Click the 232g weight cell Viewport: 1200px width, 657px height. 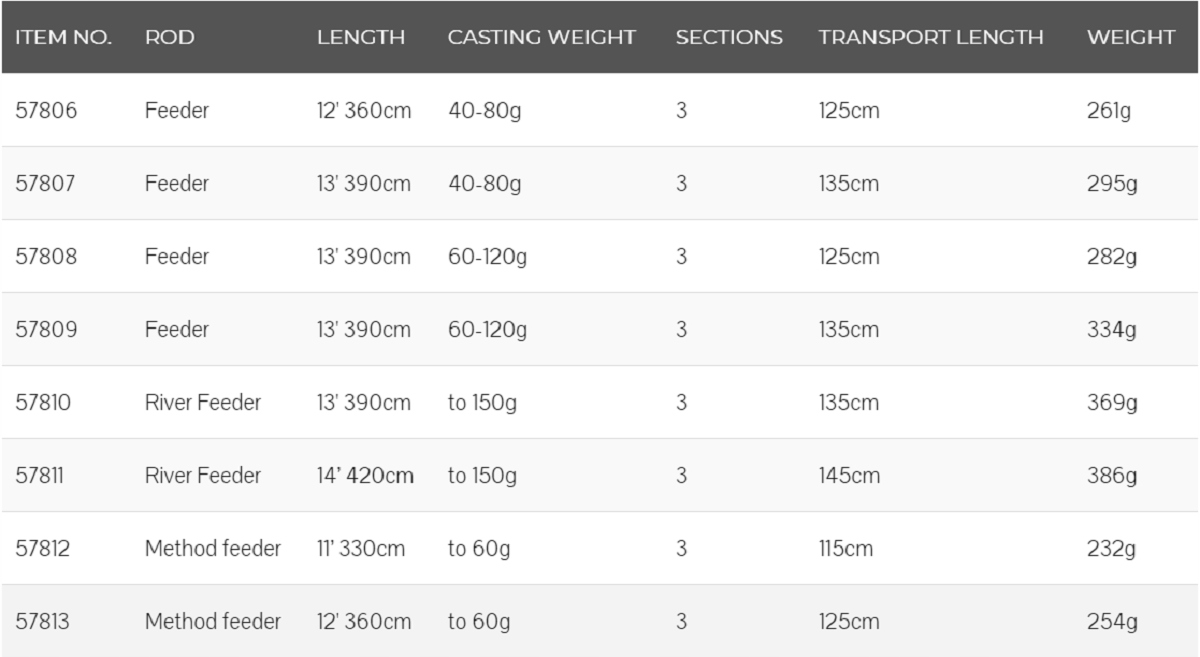1112,548
